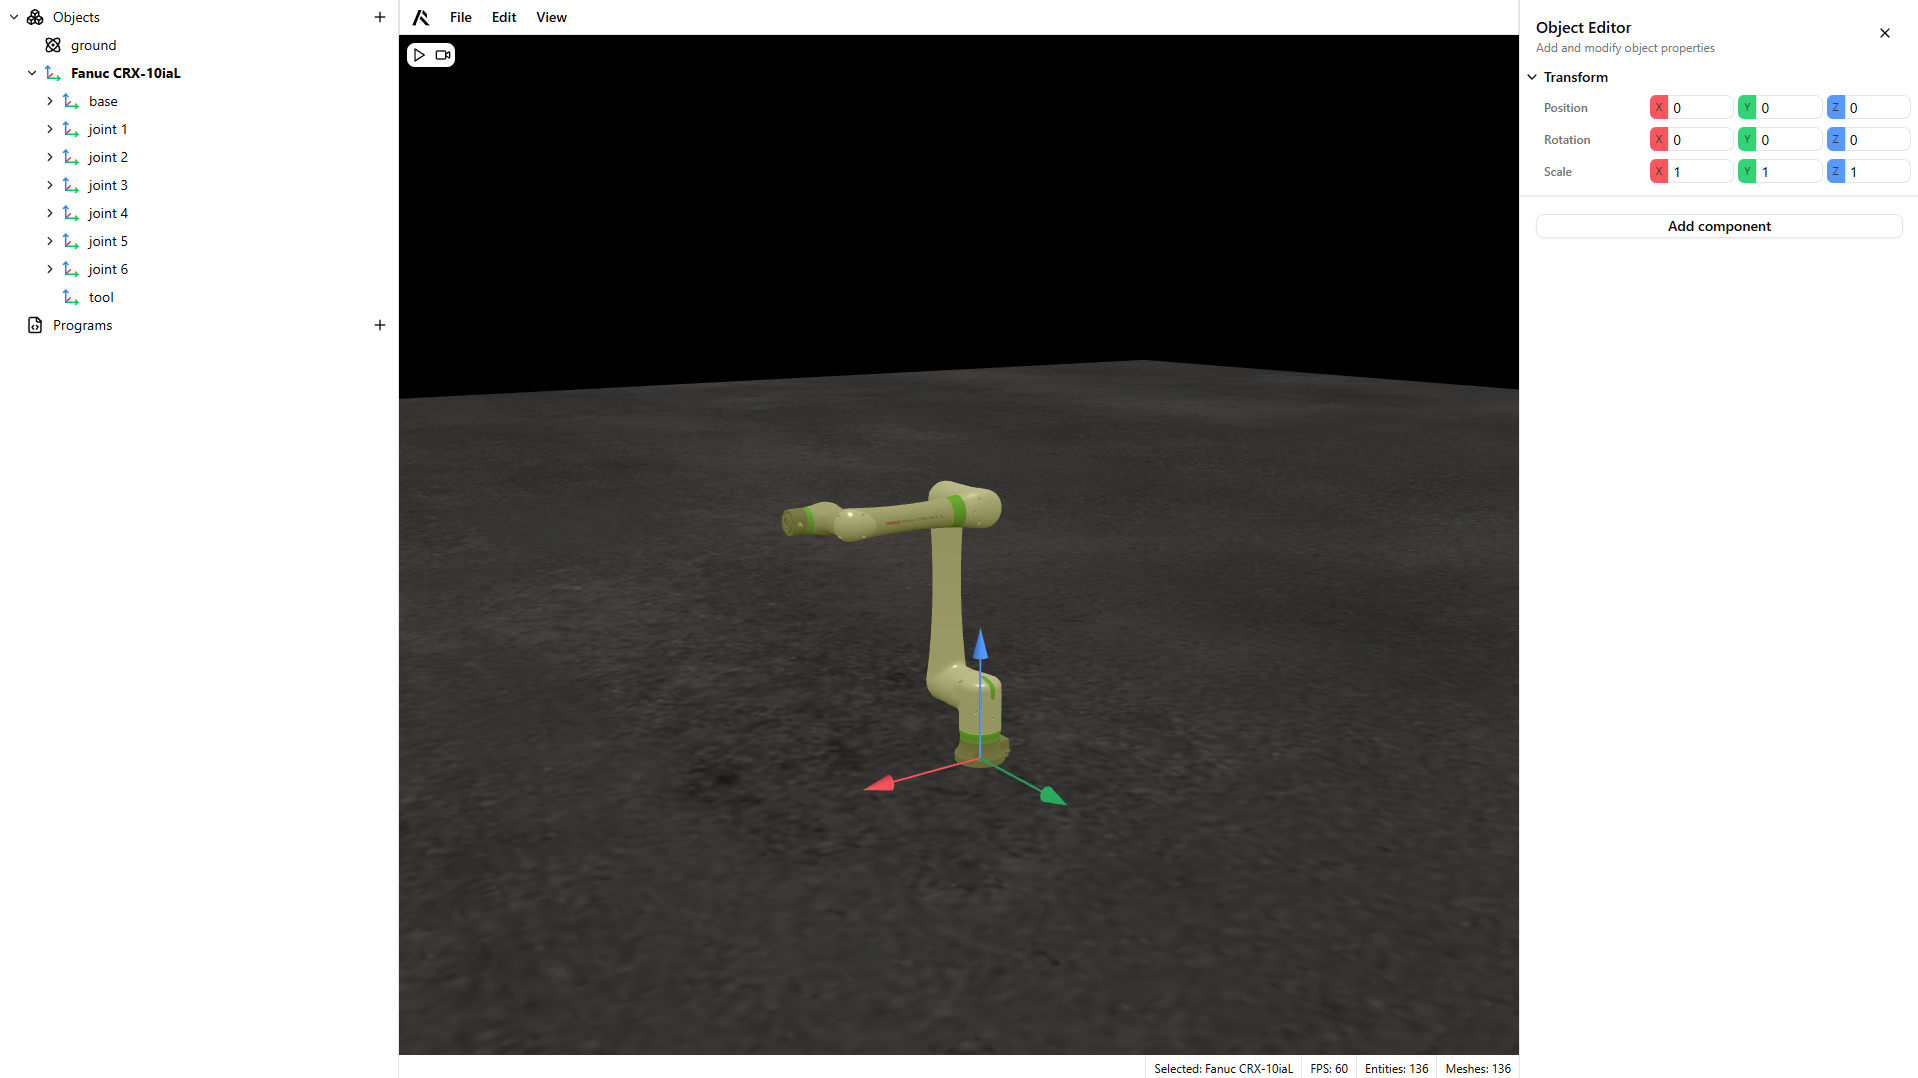This screenshot has width=1918, height=1078.
Task: Expand the base tree node
Action: click(50, 101)
